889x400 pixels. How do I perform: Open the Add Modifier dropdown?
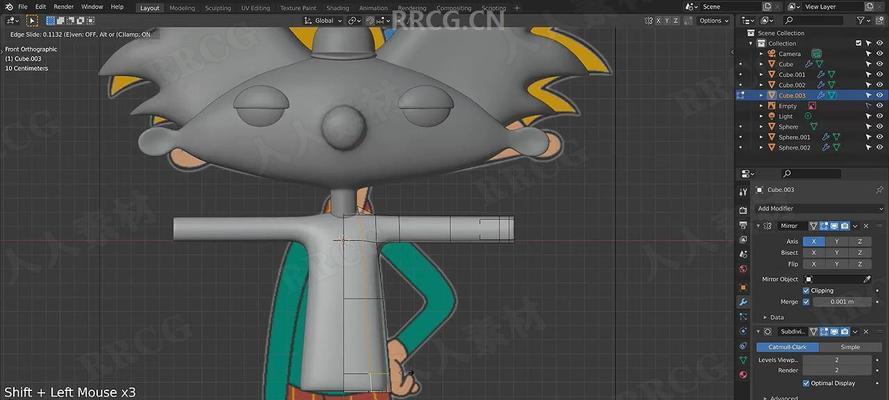click(x=820, y=208)
